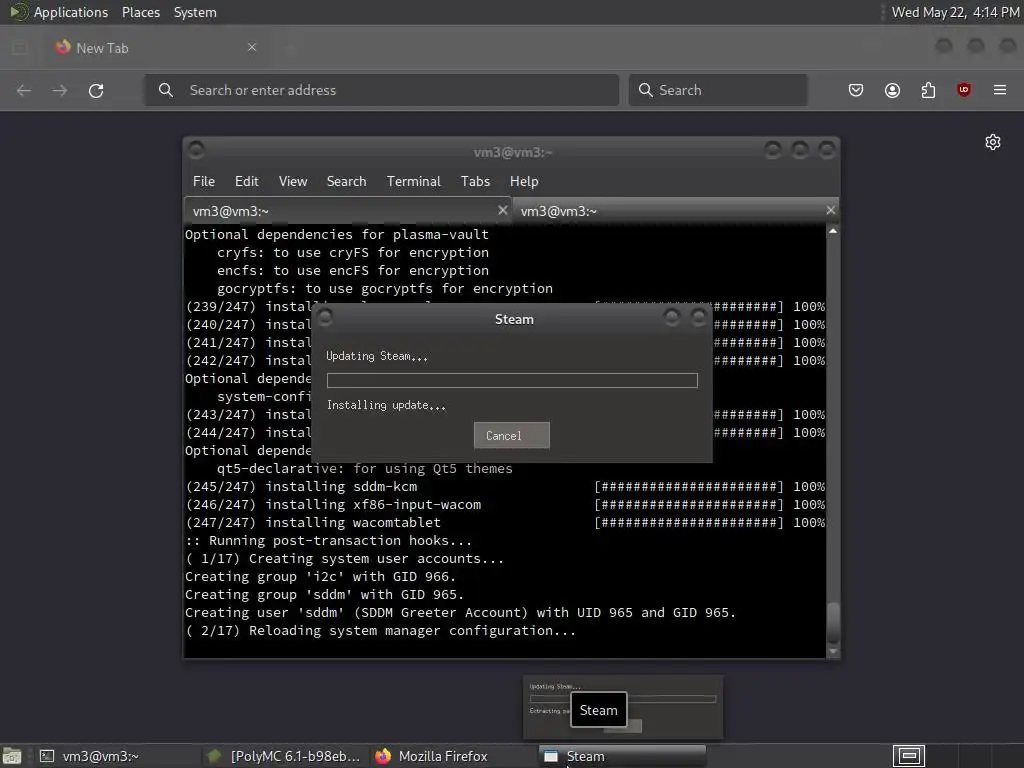
Task: Open terminal Search menu
Action: (x=346, y=182)
